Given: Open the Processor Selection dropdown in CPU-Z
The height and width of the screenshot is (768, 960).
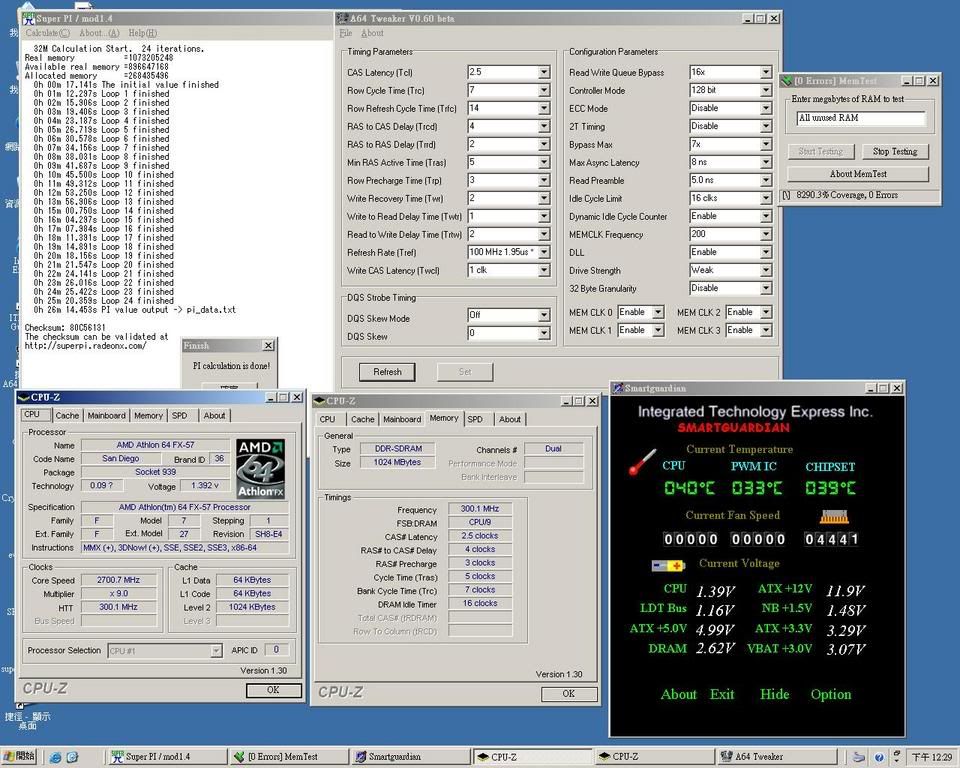Looking at the screenshot, I should coord(216,650).
